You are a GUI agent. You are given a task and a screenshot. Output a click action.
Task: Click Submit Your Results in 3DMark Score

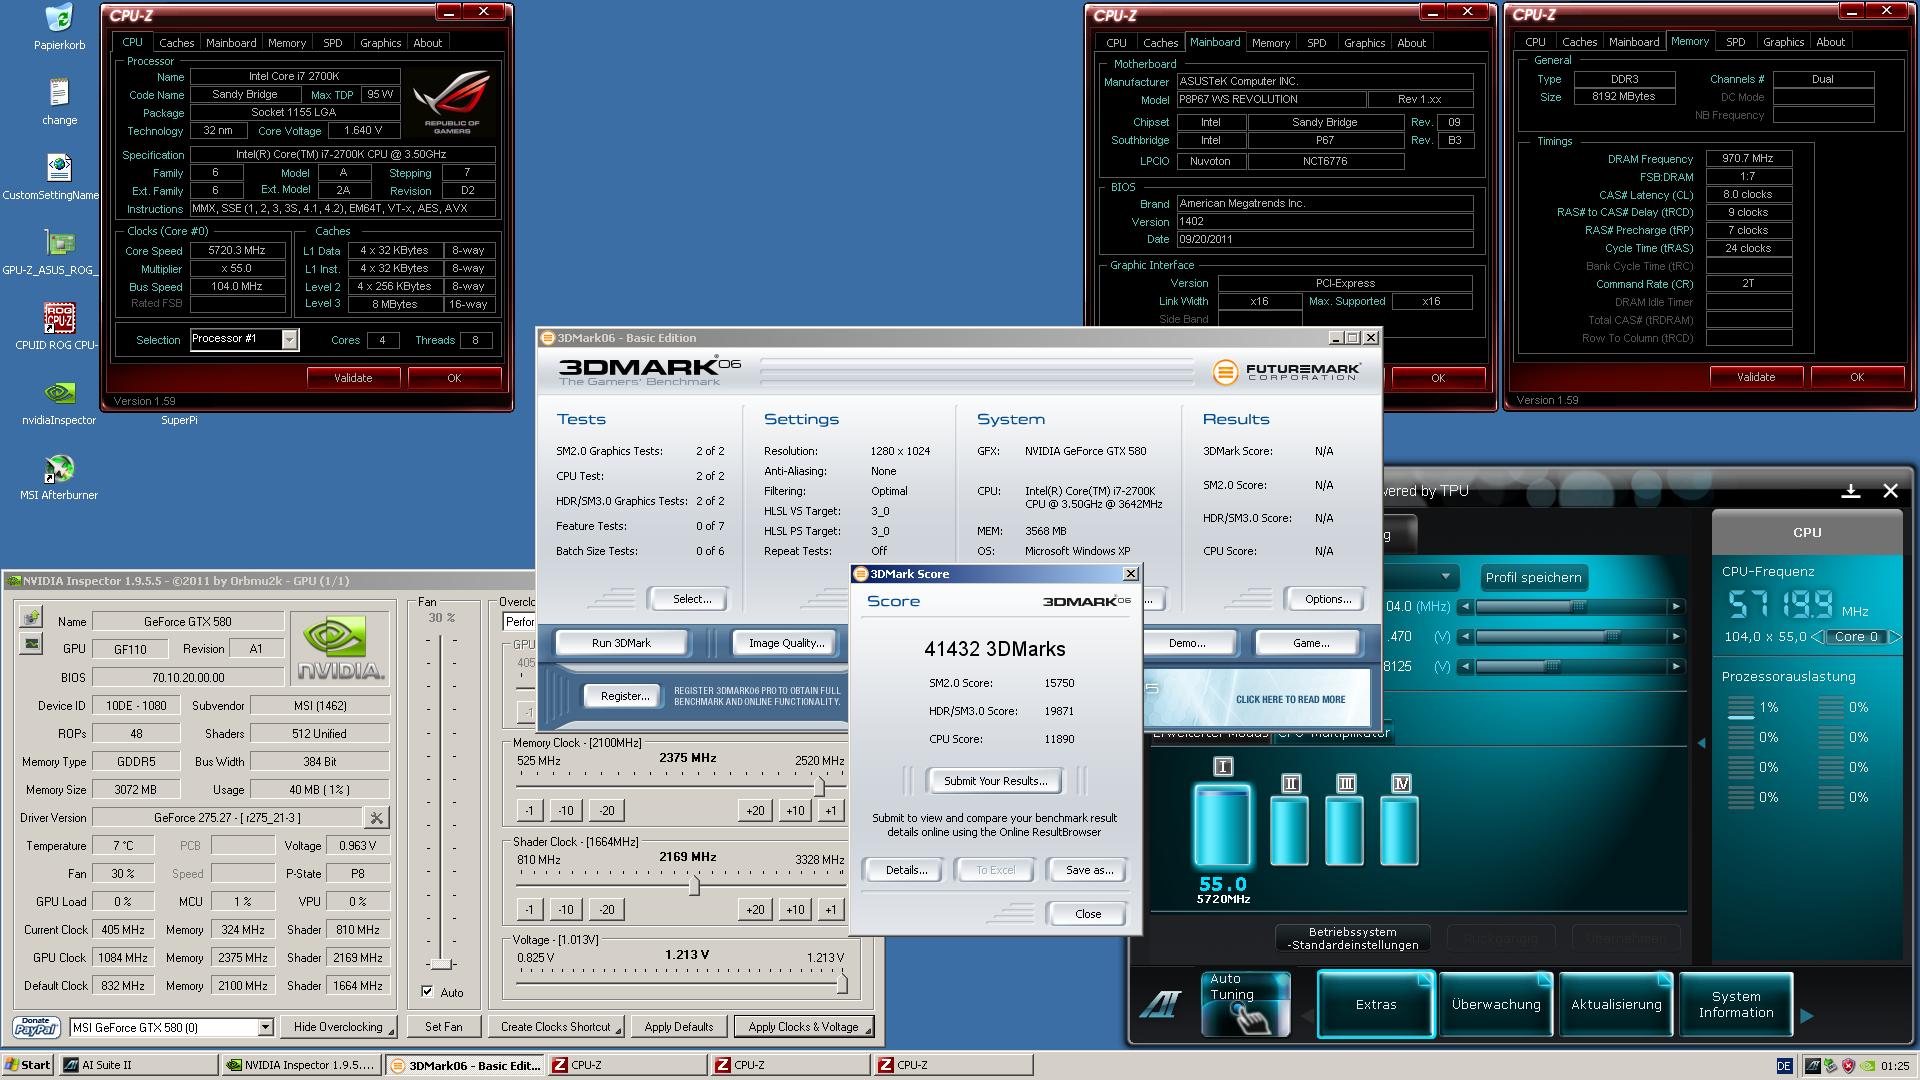(x=994, y=781)
